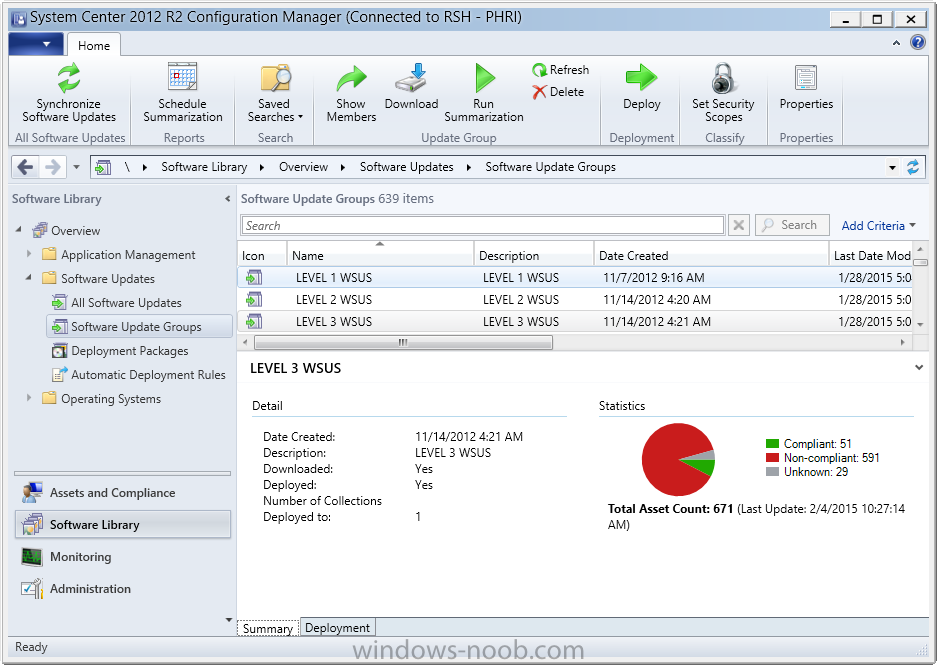This screenshot has width=937, height=665.
Task: Open the workspace overflow options arrow
Action: tap(228, 620)
